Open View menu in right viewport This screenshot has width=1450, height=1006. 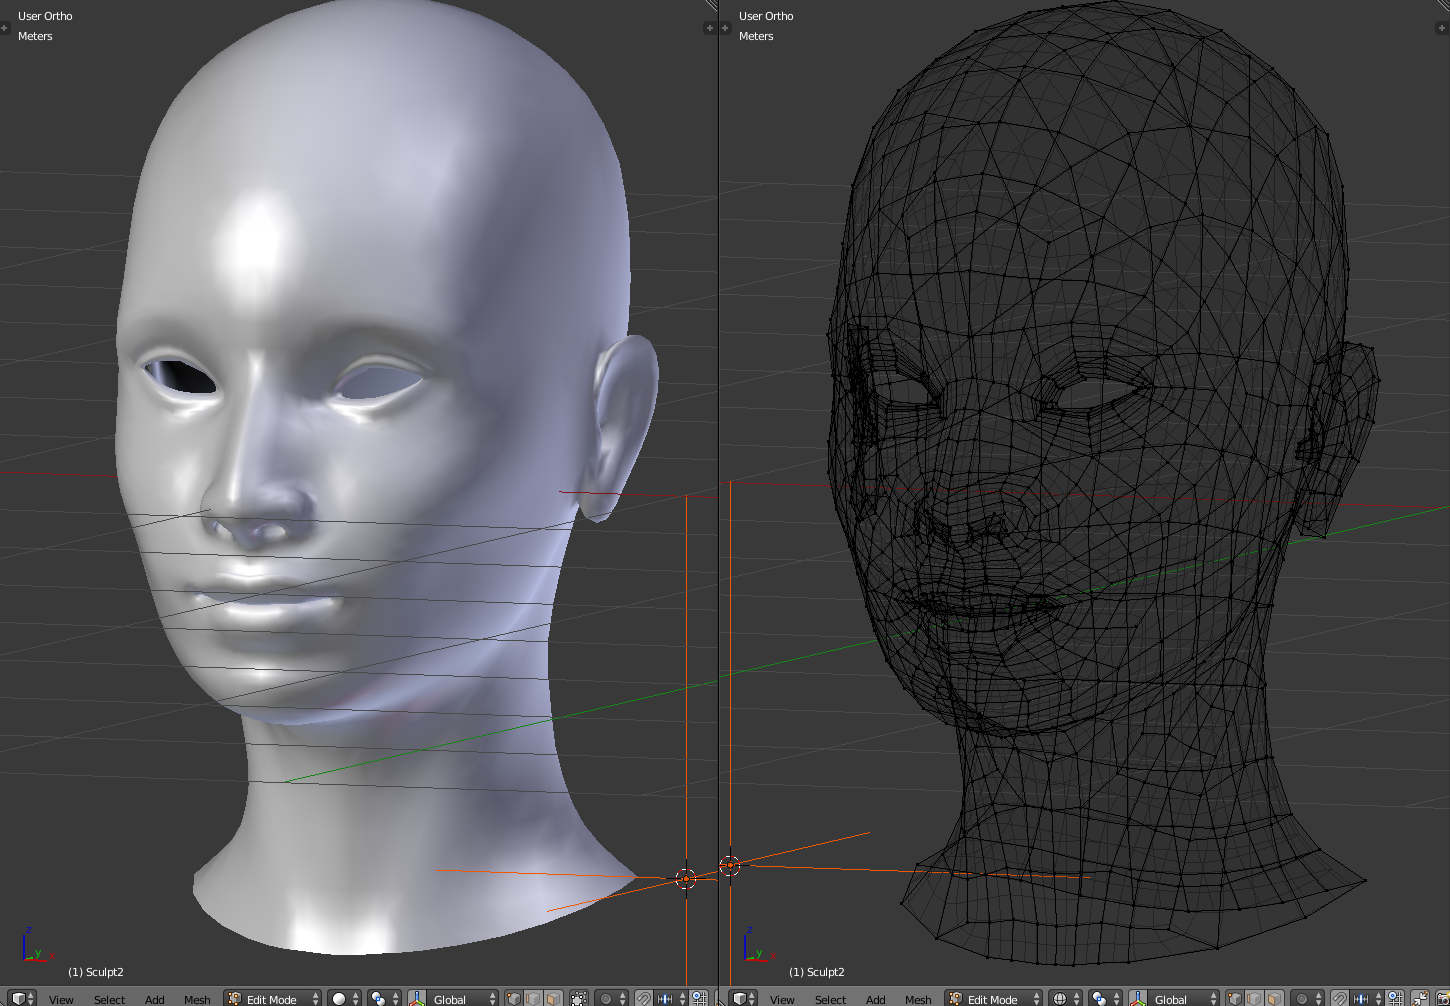tap(782, 999)
